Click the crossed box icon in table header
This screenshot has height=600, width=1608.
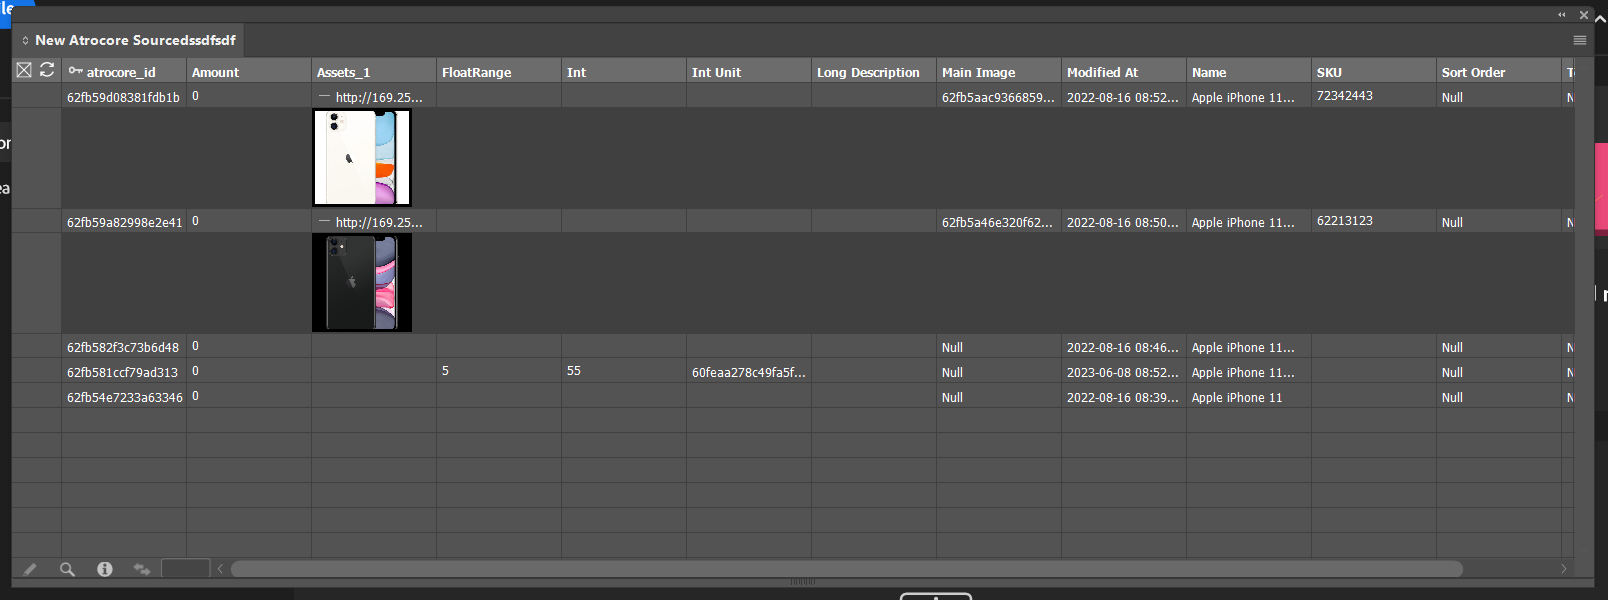(24, 70)
